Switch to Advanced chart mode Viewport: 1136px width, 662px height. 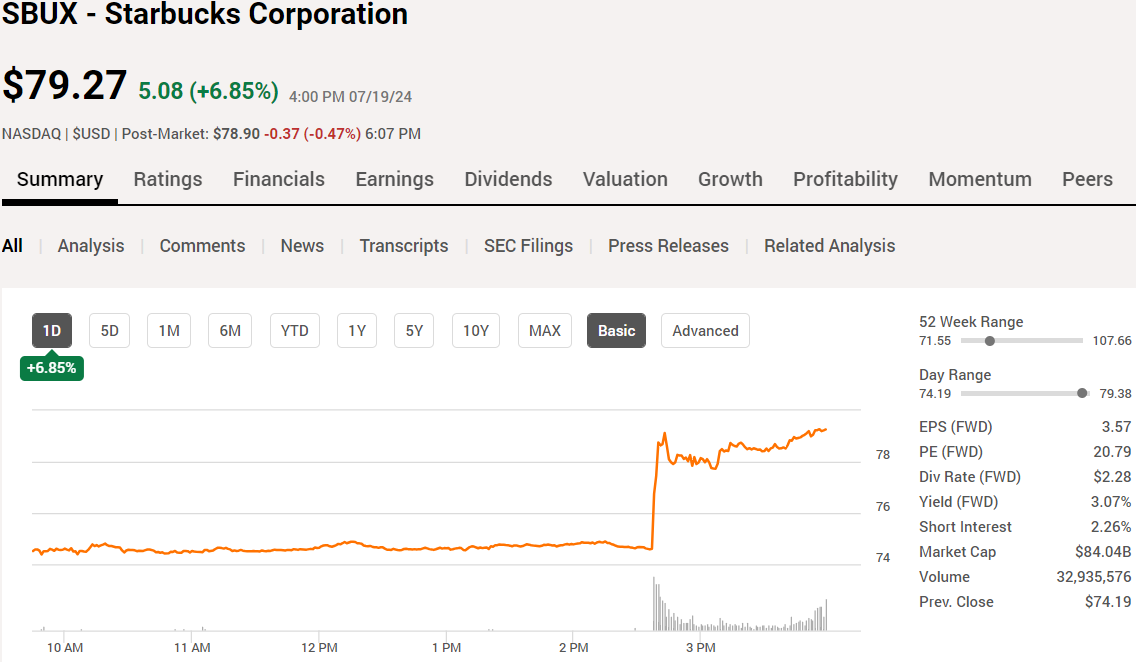click(705, 330)
